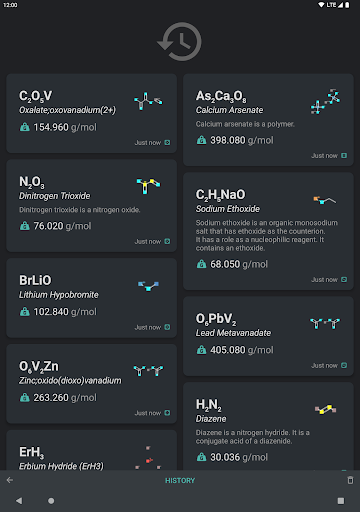The height and width of the screenshot is (512, 360).
Task: Tap the weight icon beside 154.960 g/mol
Action: [x=25, y=127]
